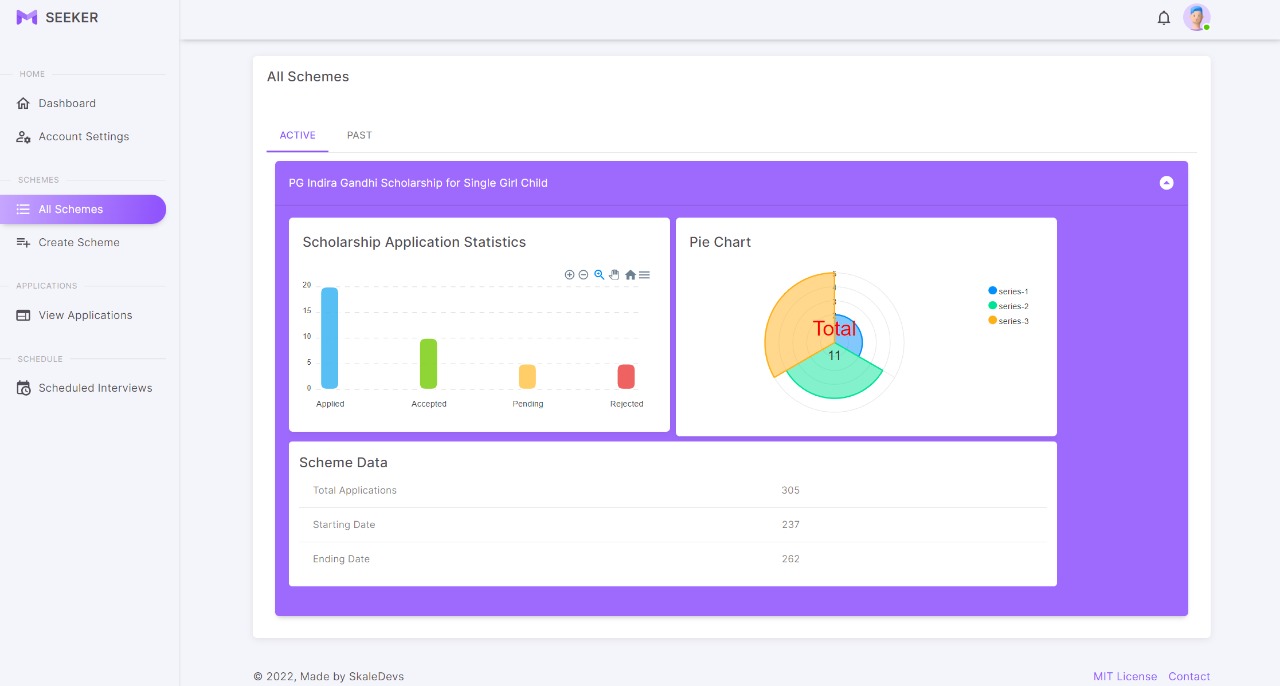1280x686 pixels.
Task: Reset chart zoom with the home icon
Action: pyautogui.click(x=630, y=275)
